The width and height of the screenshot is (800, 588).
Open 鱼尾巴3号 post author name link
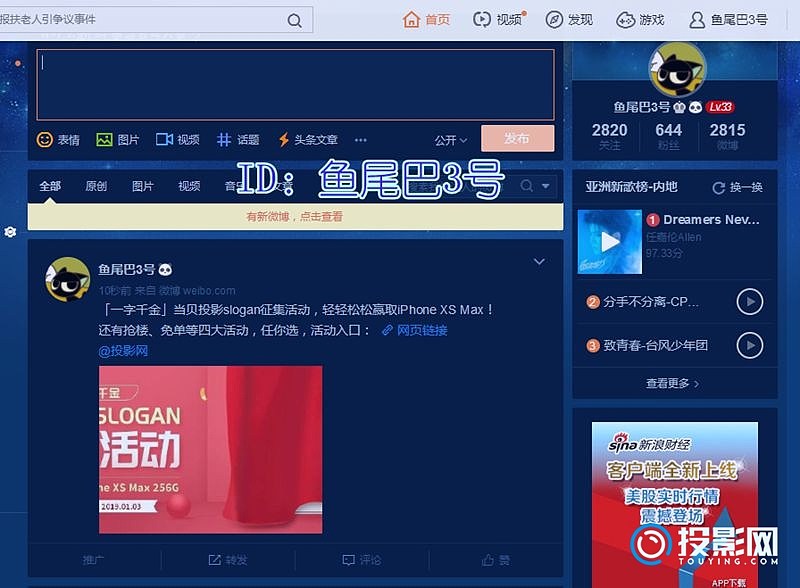127,269
